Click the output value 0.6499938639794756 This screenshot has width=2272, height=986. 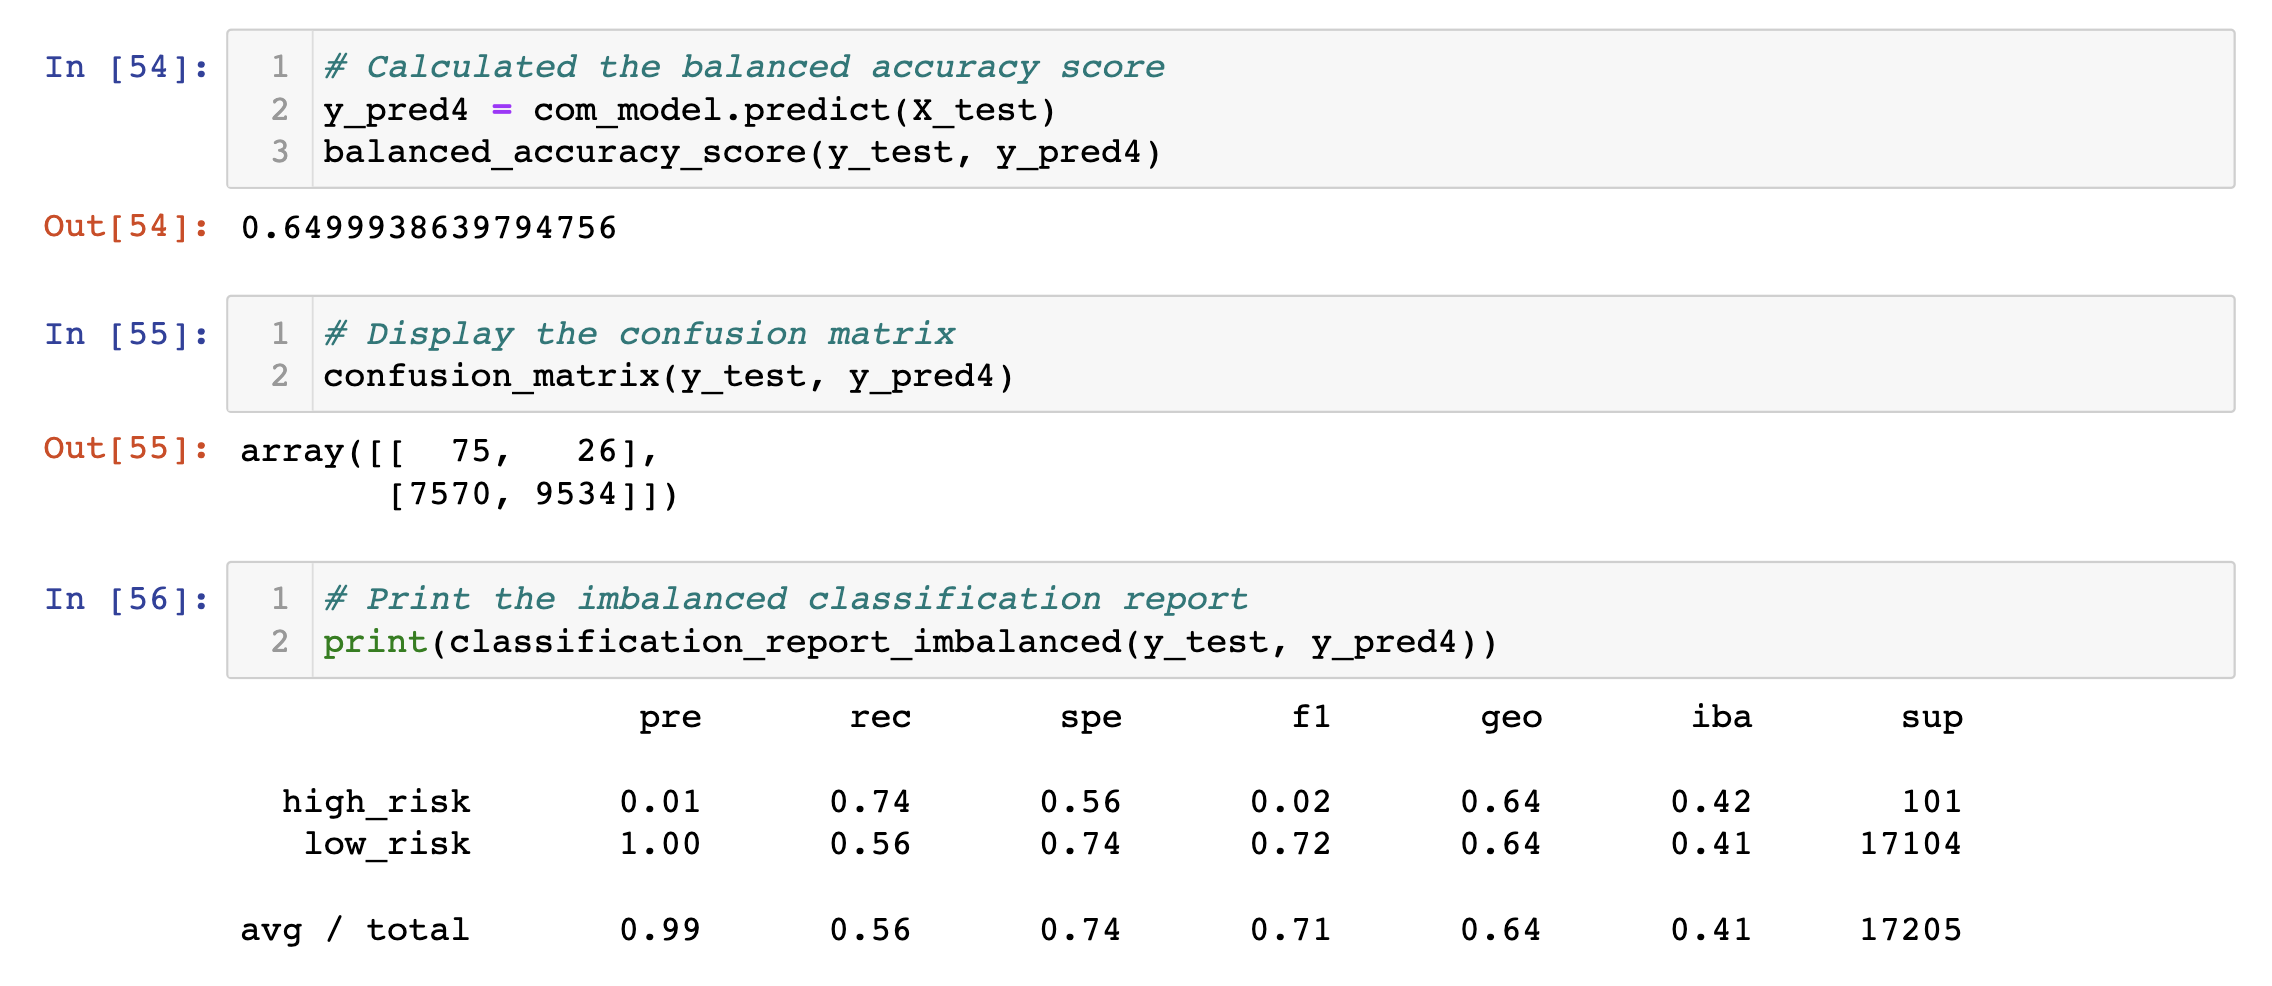429,228
